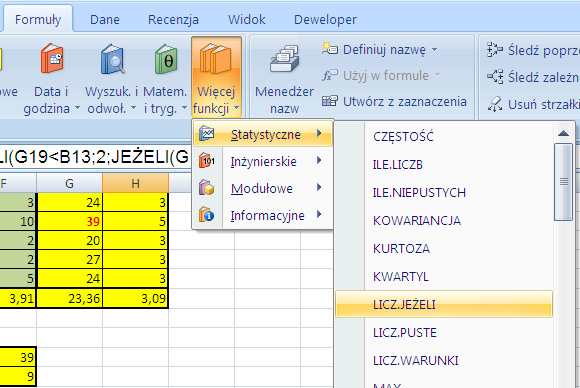The image size is (580, 388).
Task: Click the Informacyjne info icon
Action: (206, 215)
